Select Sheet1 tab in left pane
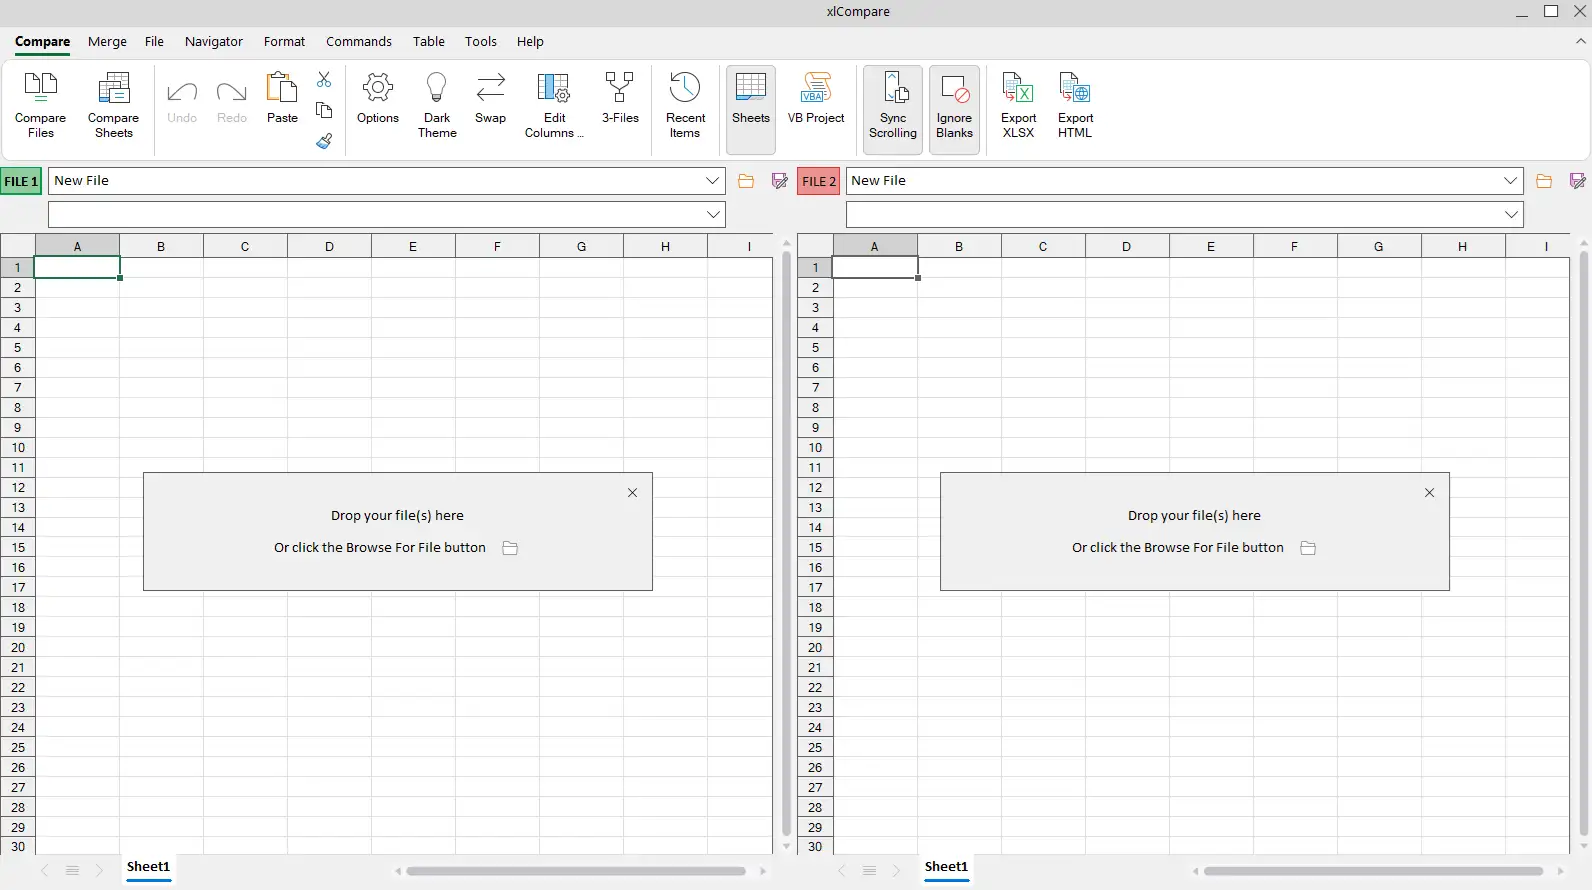1592x890 pixels. 148,867
